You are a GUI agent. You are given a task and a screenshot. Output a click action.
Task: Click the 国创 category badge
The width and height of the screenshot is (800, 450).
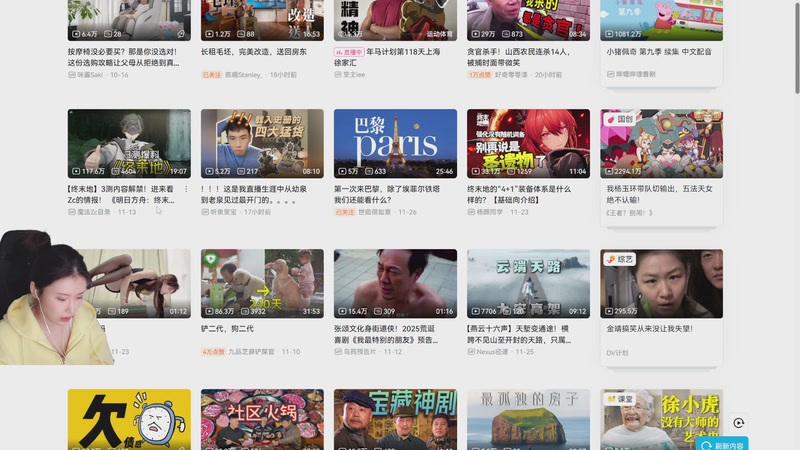(620, 119)
